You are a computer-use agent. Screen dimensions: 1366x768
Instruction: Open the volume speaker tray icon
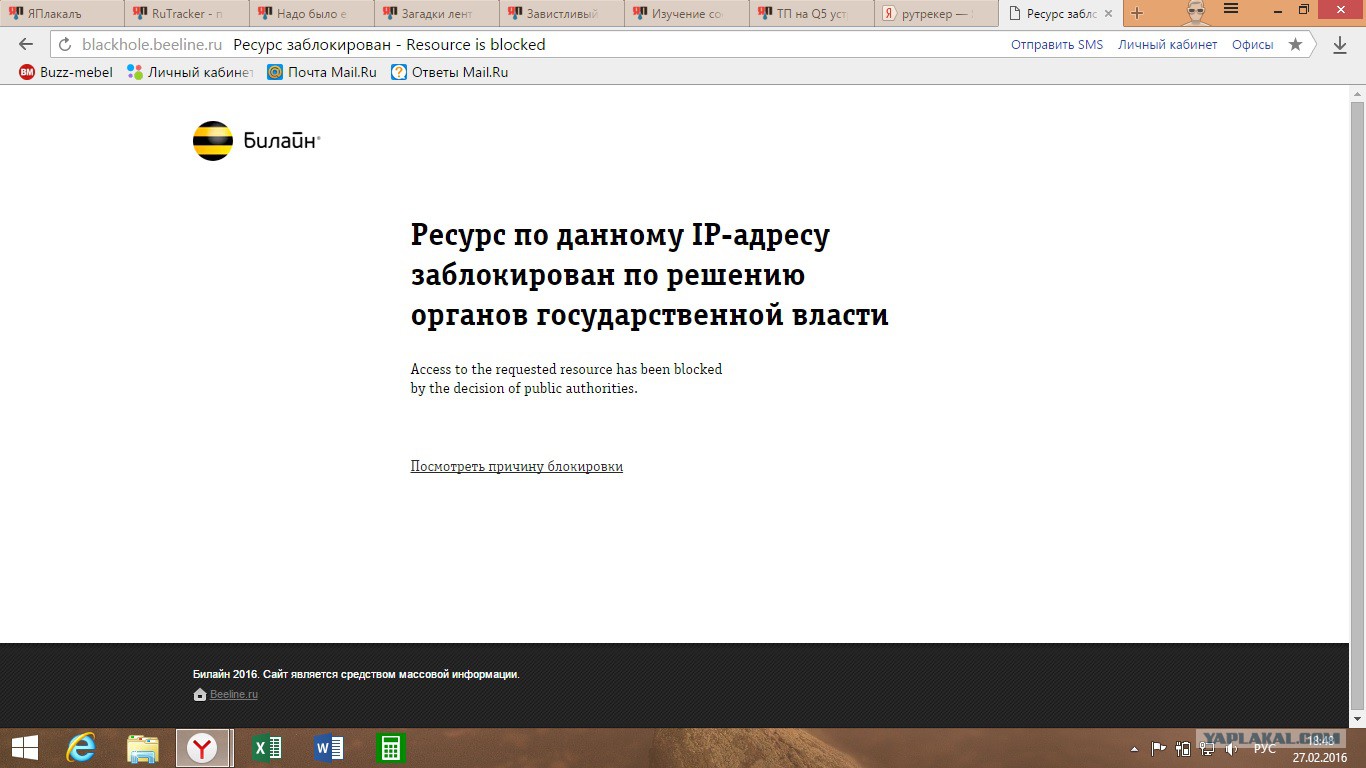(1233, 748)
